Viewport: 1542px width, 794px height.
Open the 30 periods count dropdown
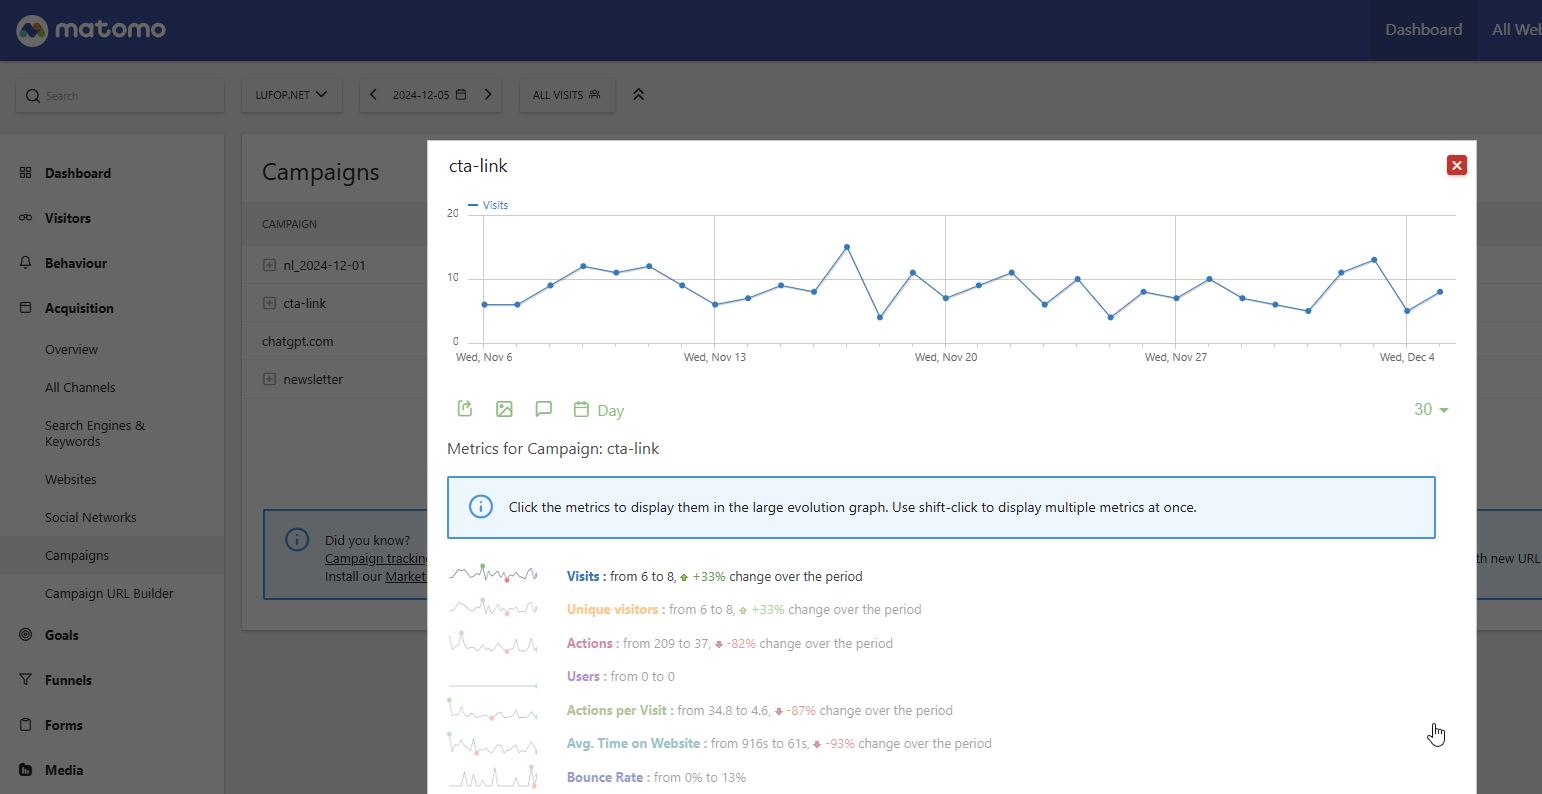coord(1431,410)
